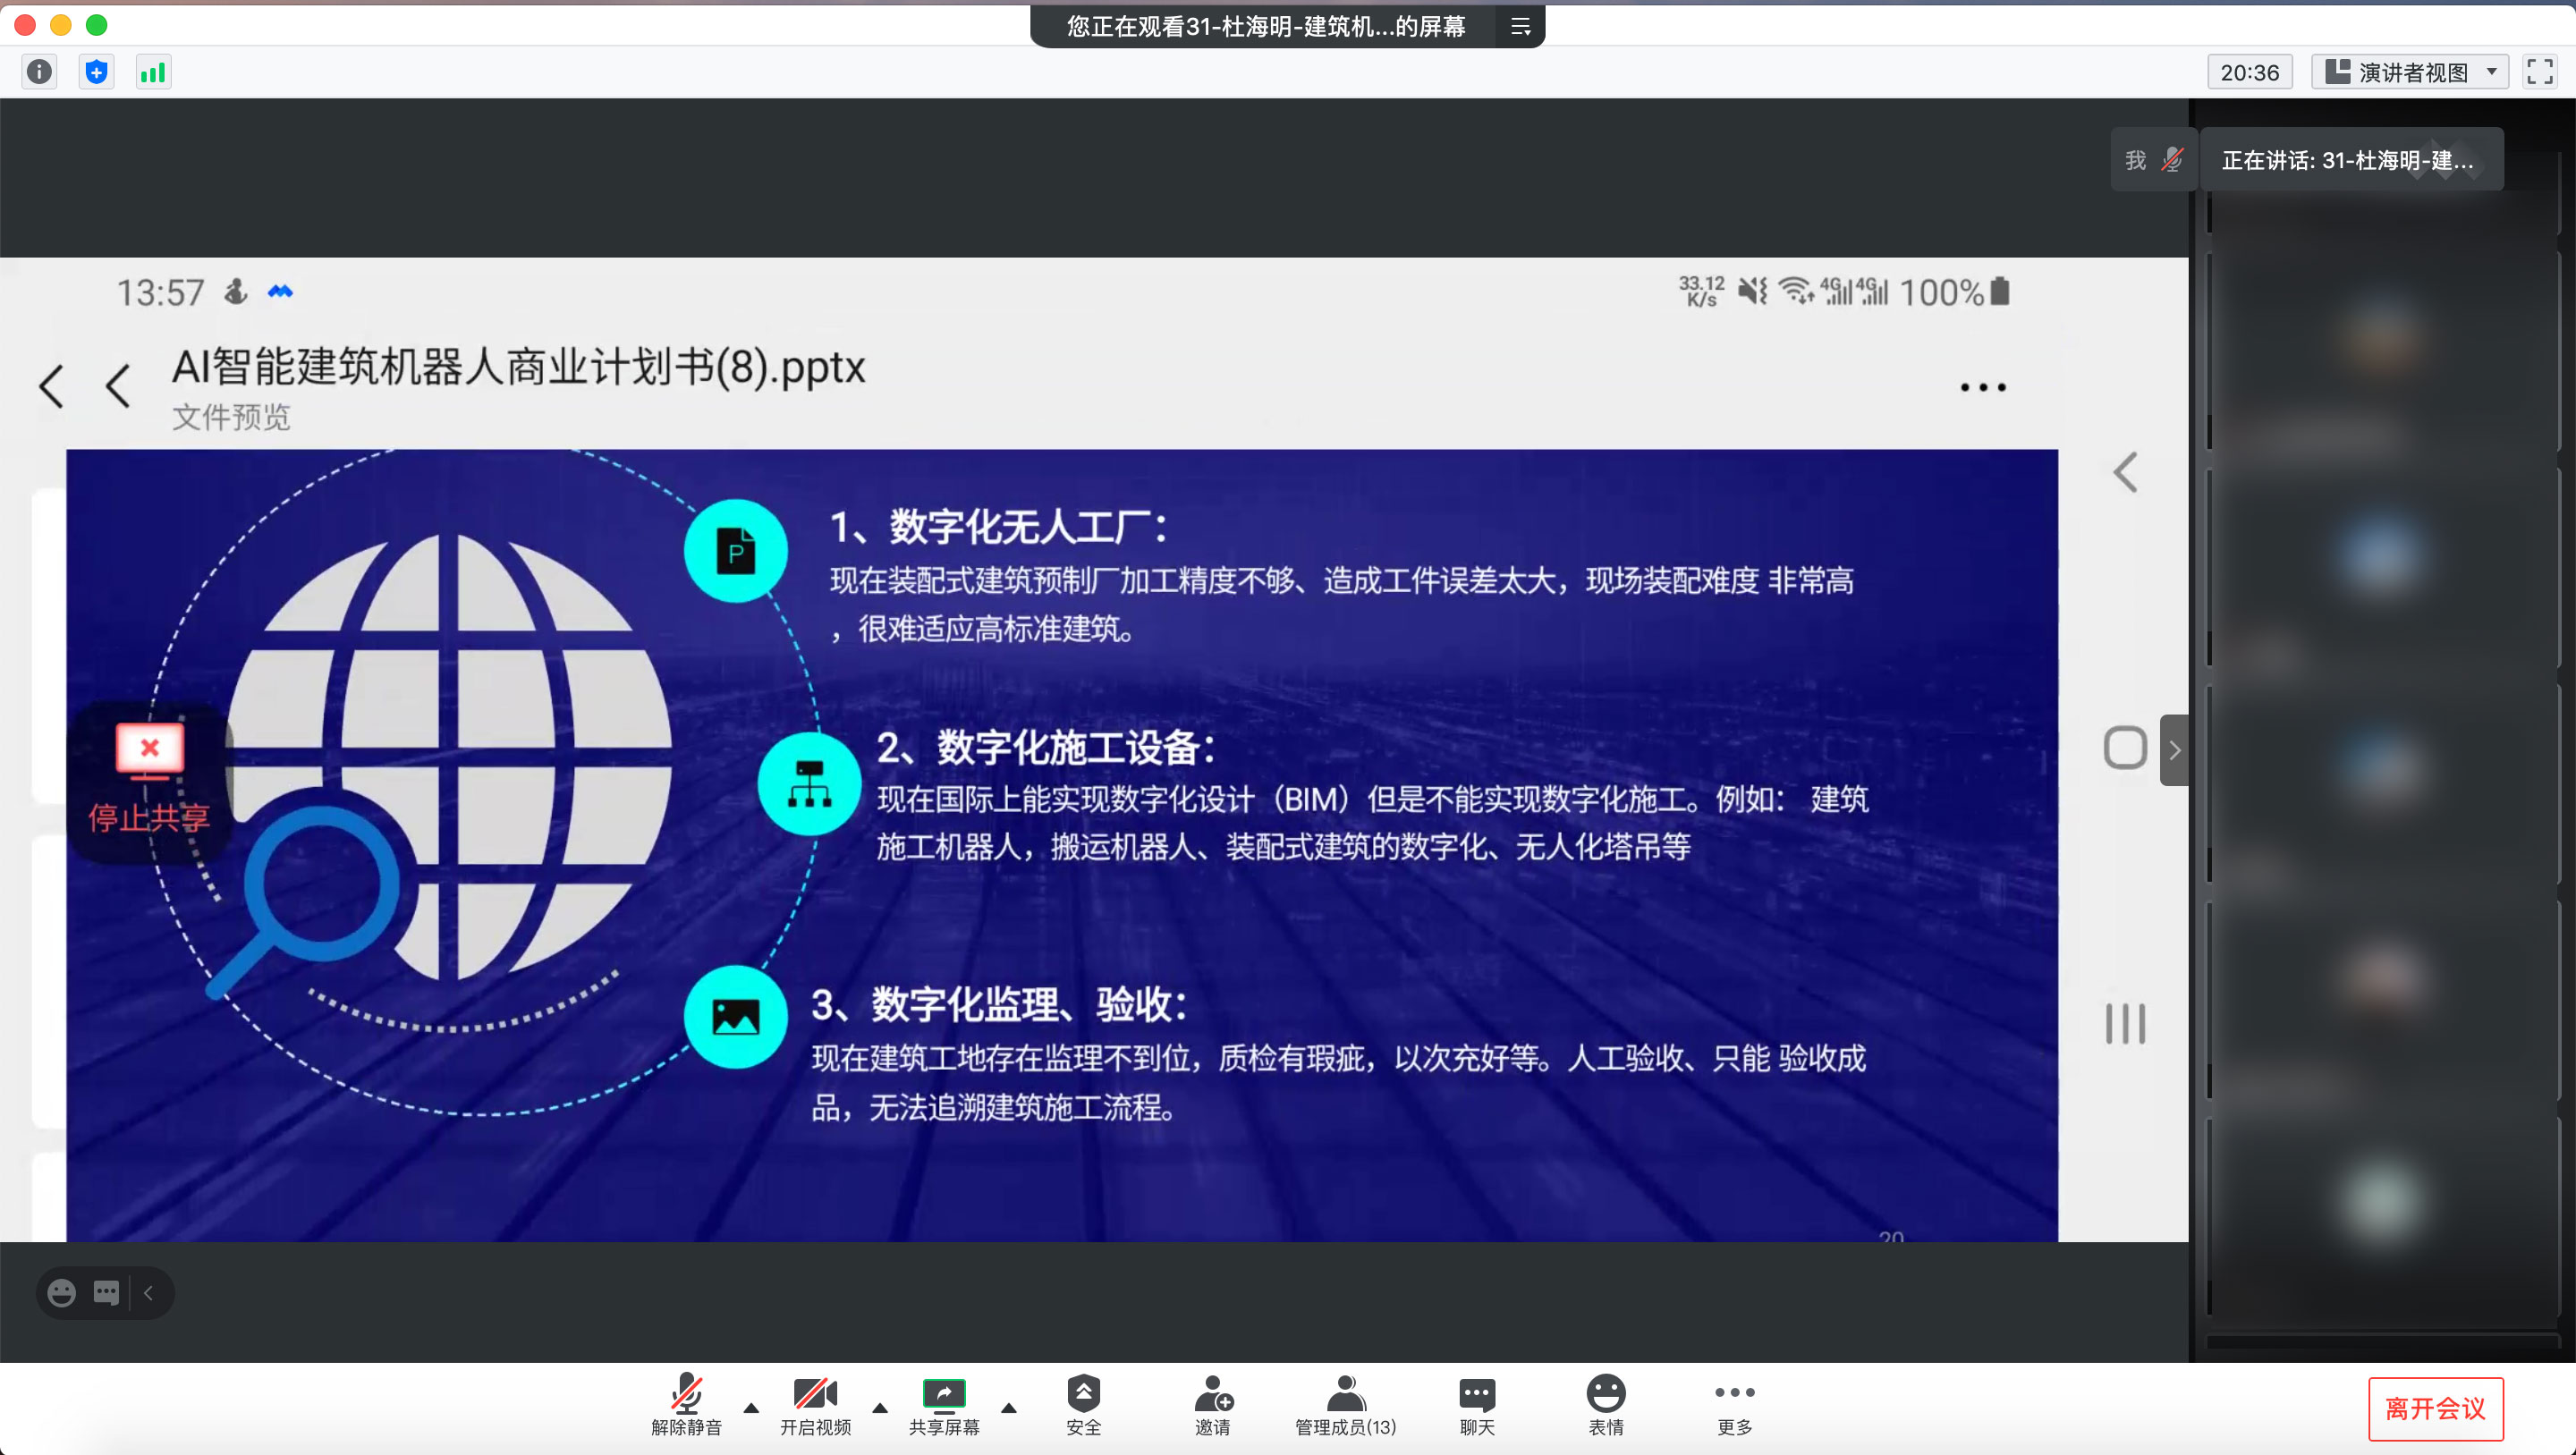Enter full screen mode
This screenshot has height=1455, width=2576.
pos(2539,72)
